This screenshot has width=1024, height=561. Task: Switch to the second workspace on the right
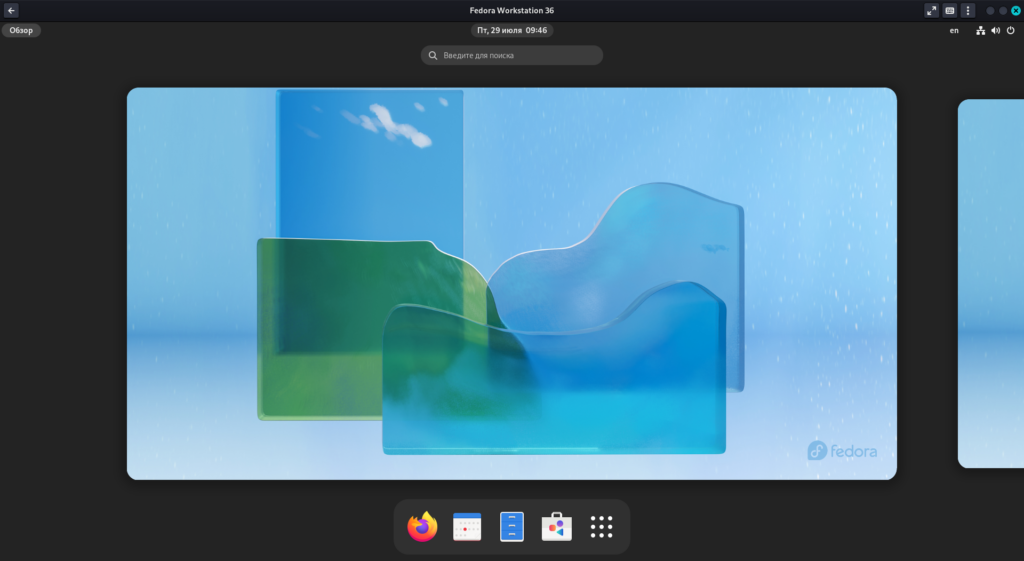point(991,283)
